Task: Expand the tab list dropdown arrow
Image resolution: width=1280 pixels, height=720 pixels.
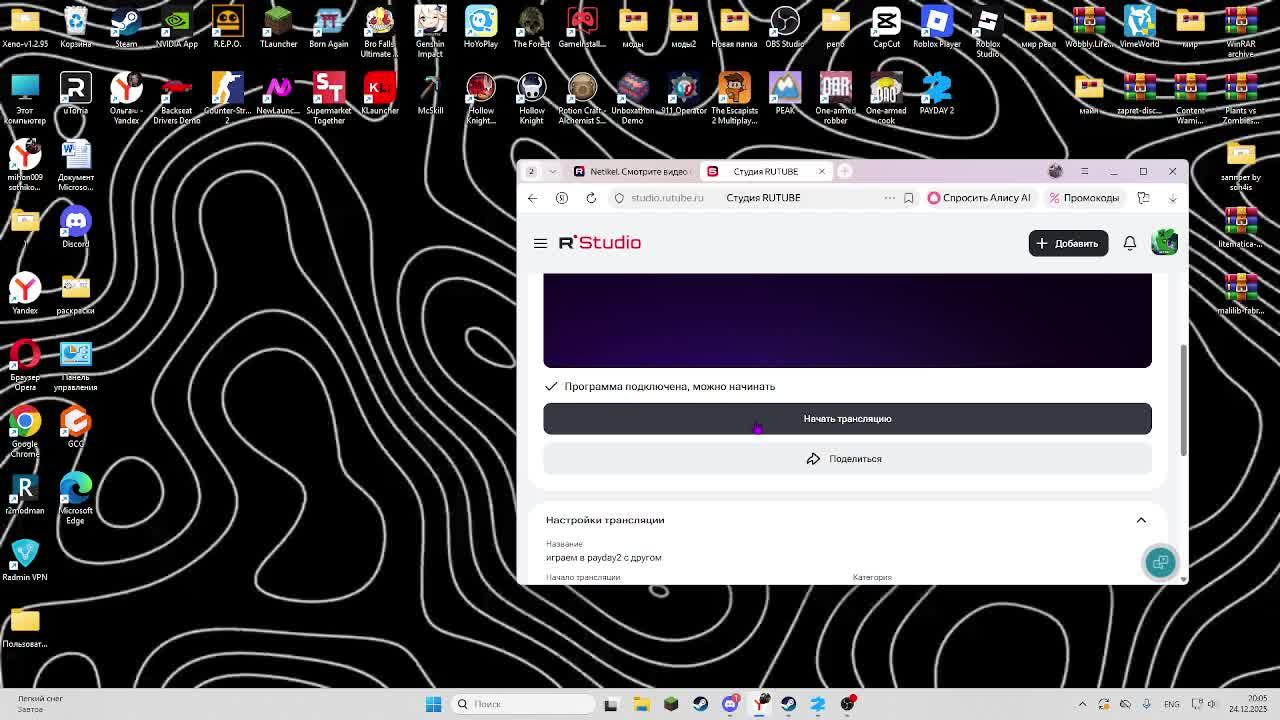Action: 552,171
